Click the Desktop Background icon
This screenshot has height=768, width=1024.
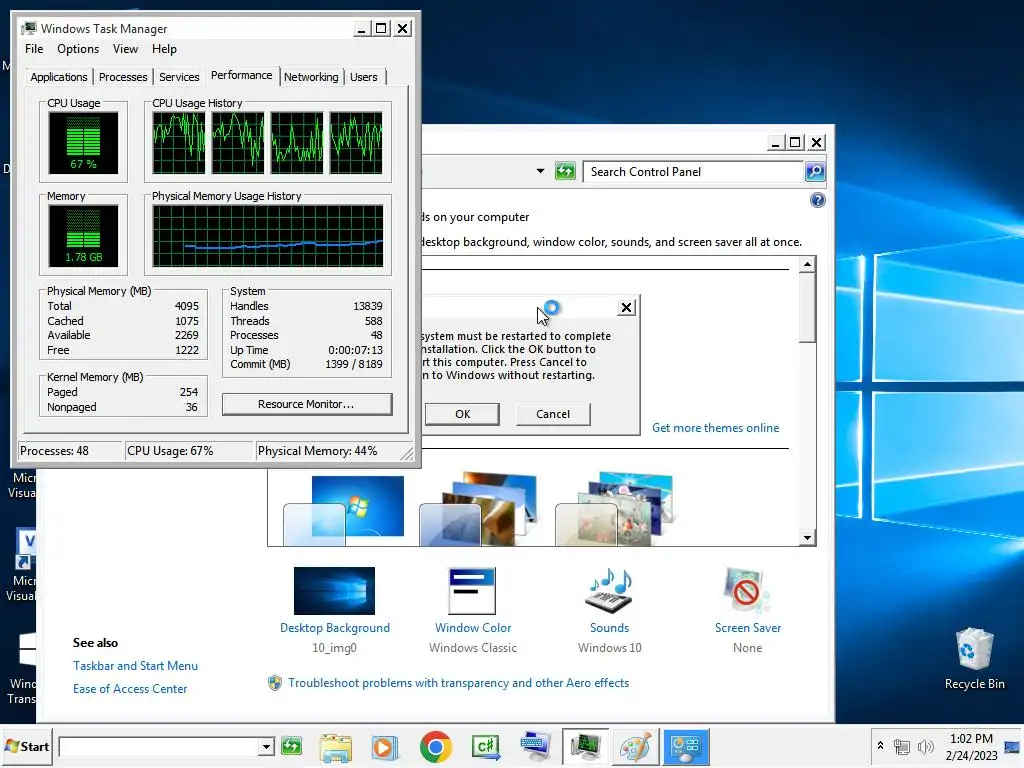334,591
